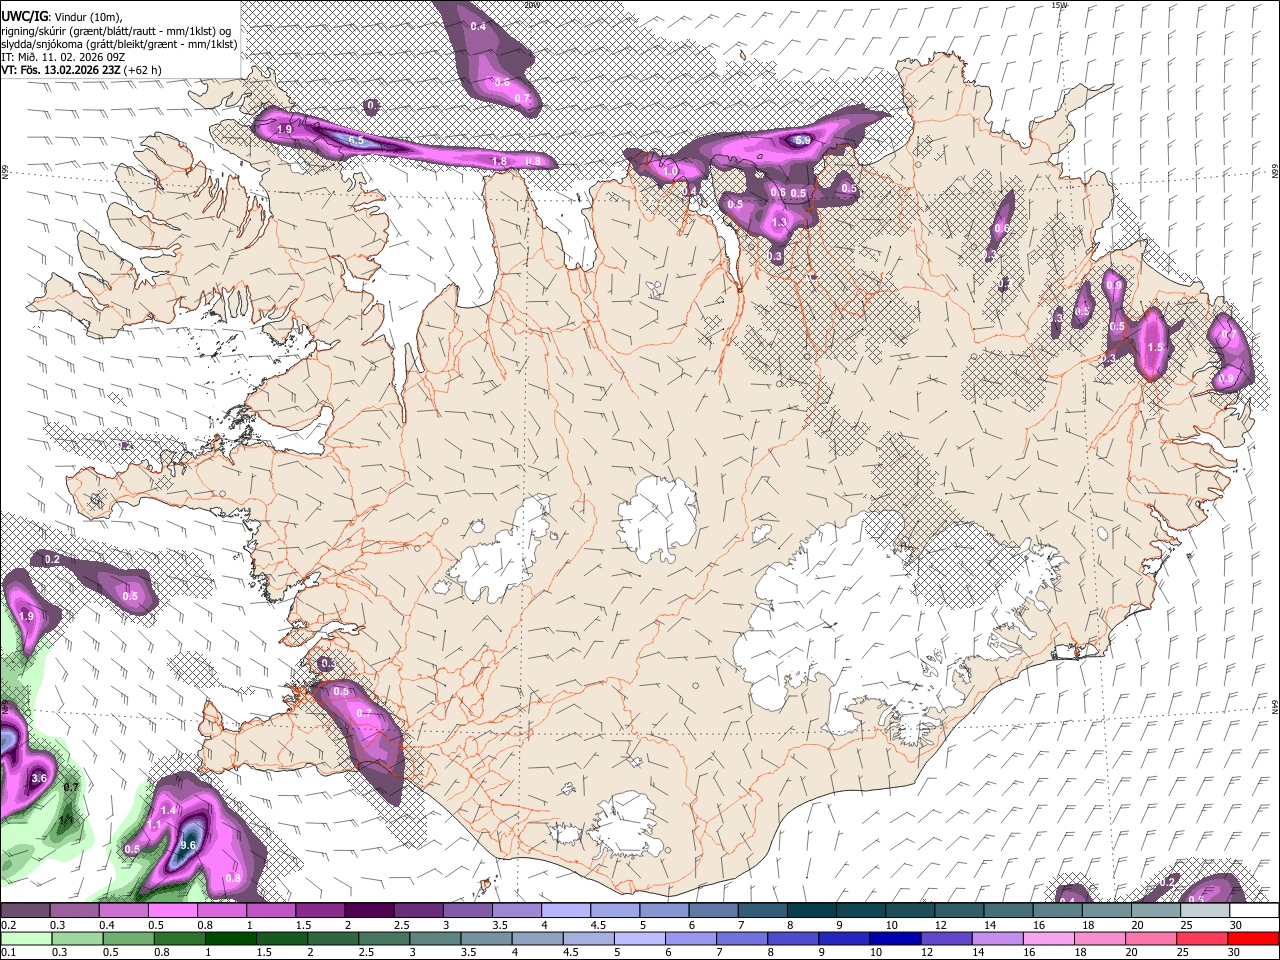Screen dimensions: 1280x960
Task: Select the top legend swatch above the 0.2 label
Action: coord(25,911)
